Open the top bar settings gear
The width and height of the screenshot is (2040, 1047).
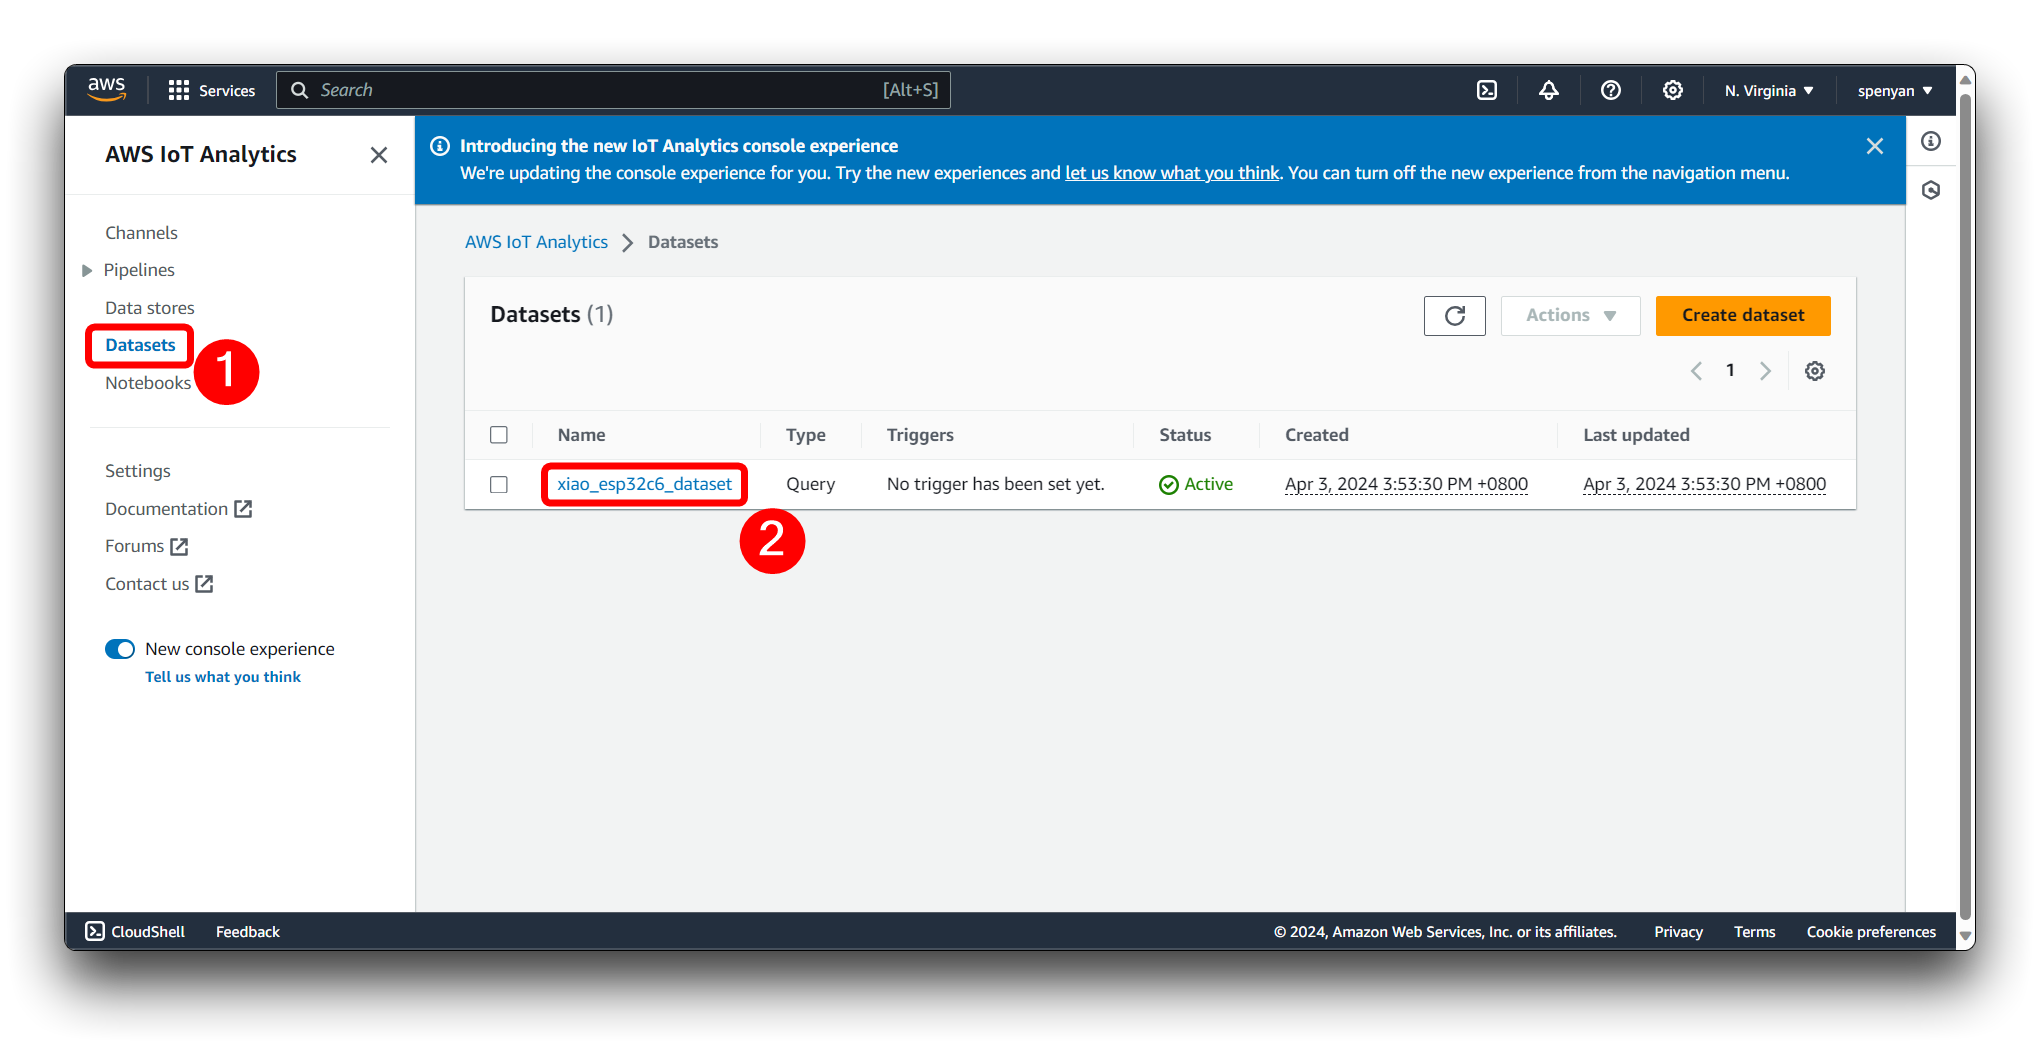[1673, 90]
